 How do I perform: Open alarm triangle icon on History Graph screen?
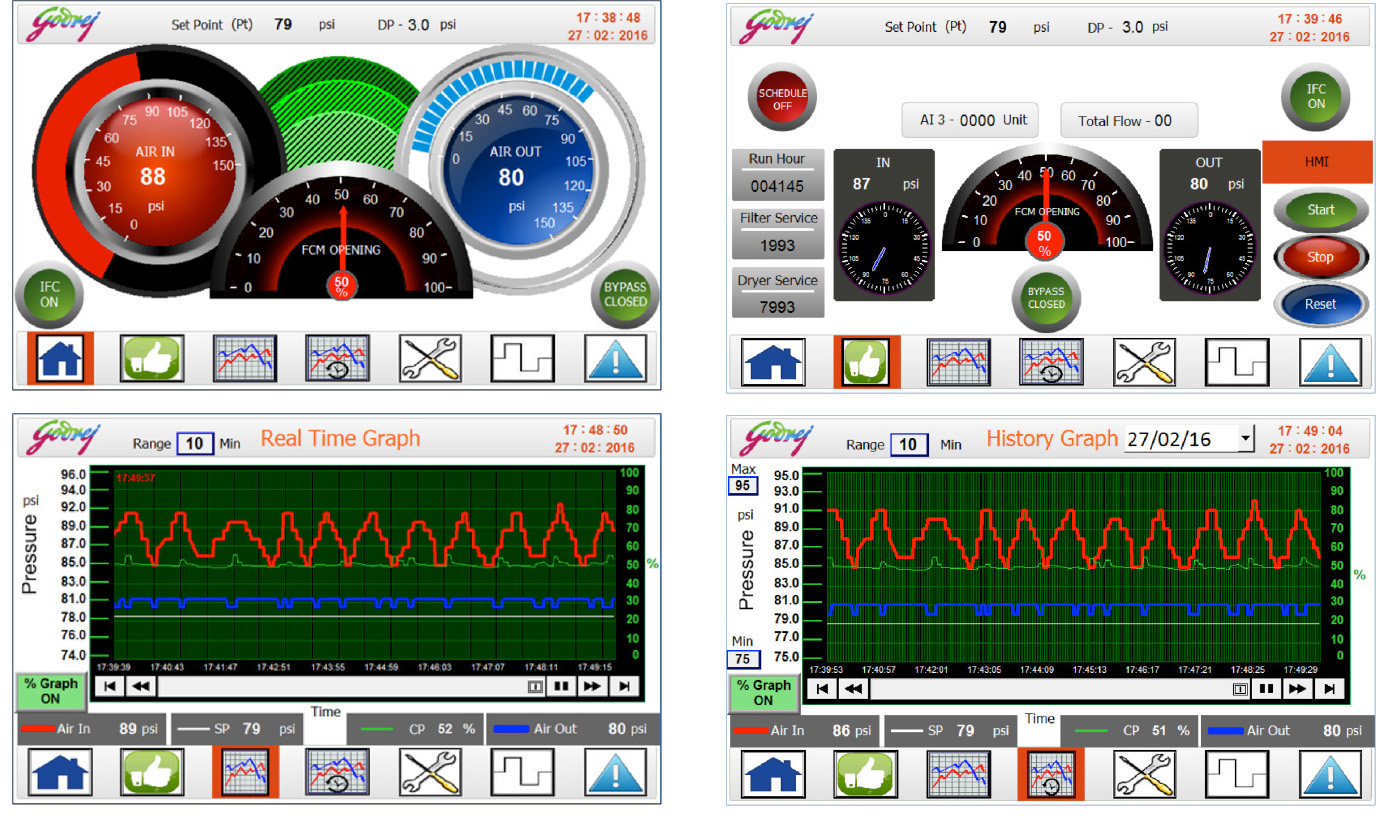point(1331,775)
